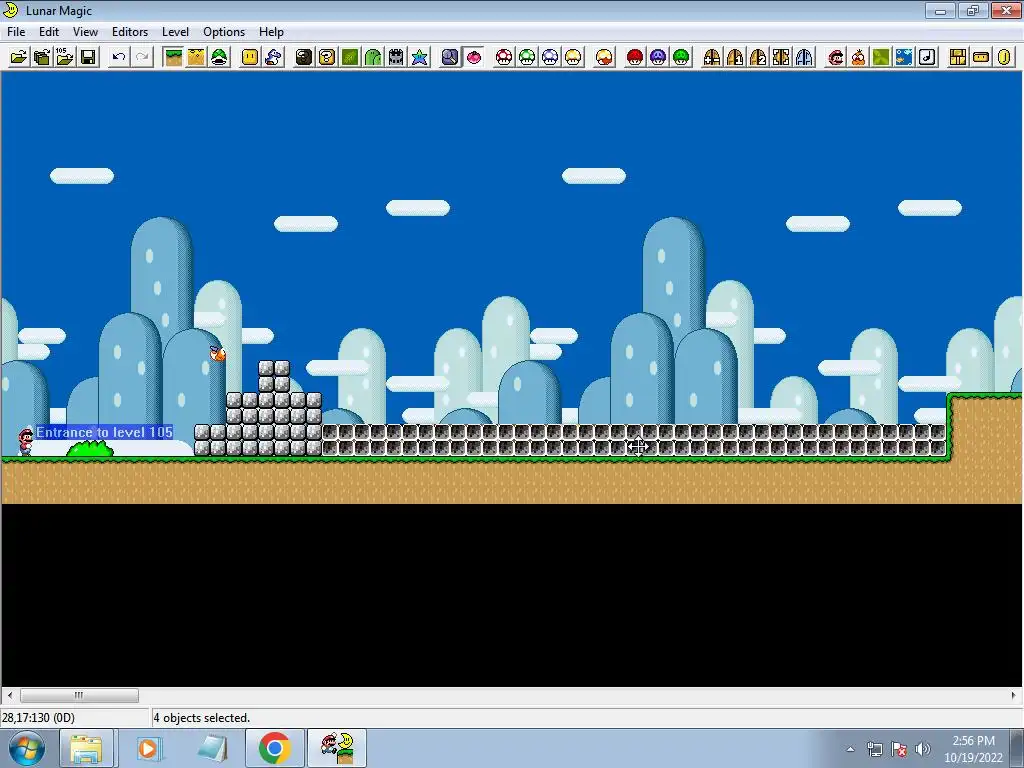Click the magnifying glass icon

[x=450, y=57]
